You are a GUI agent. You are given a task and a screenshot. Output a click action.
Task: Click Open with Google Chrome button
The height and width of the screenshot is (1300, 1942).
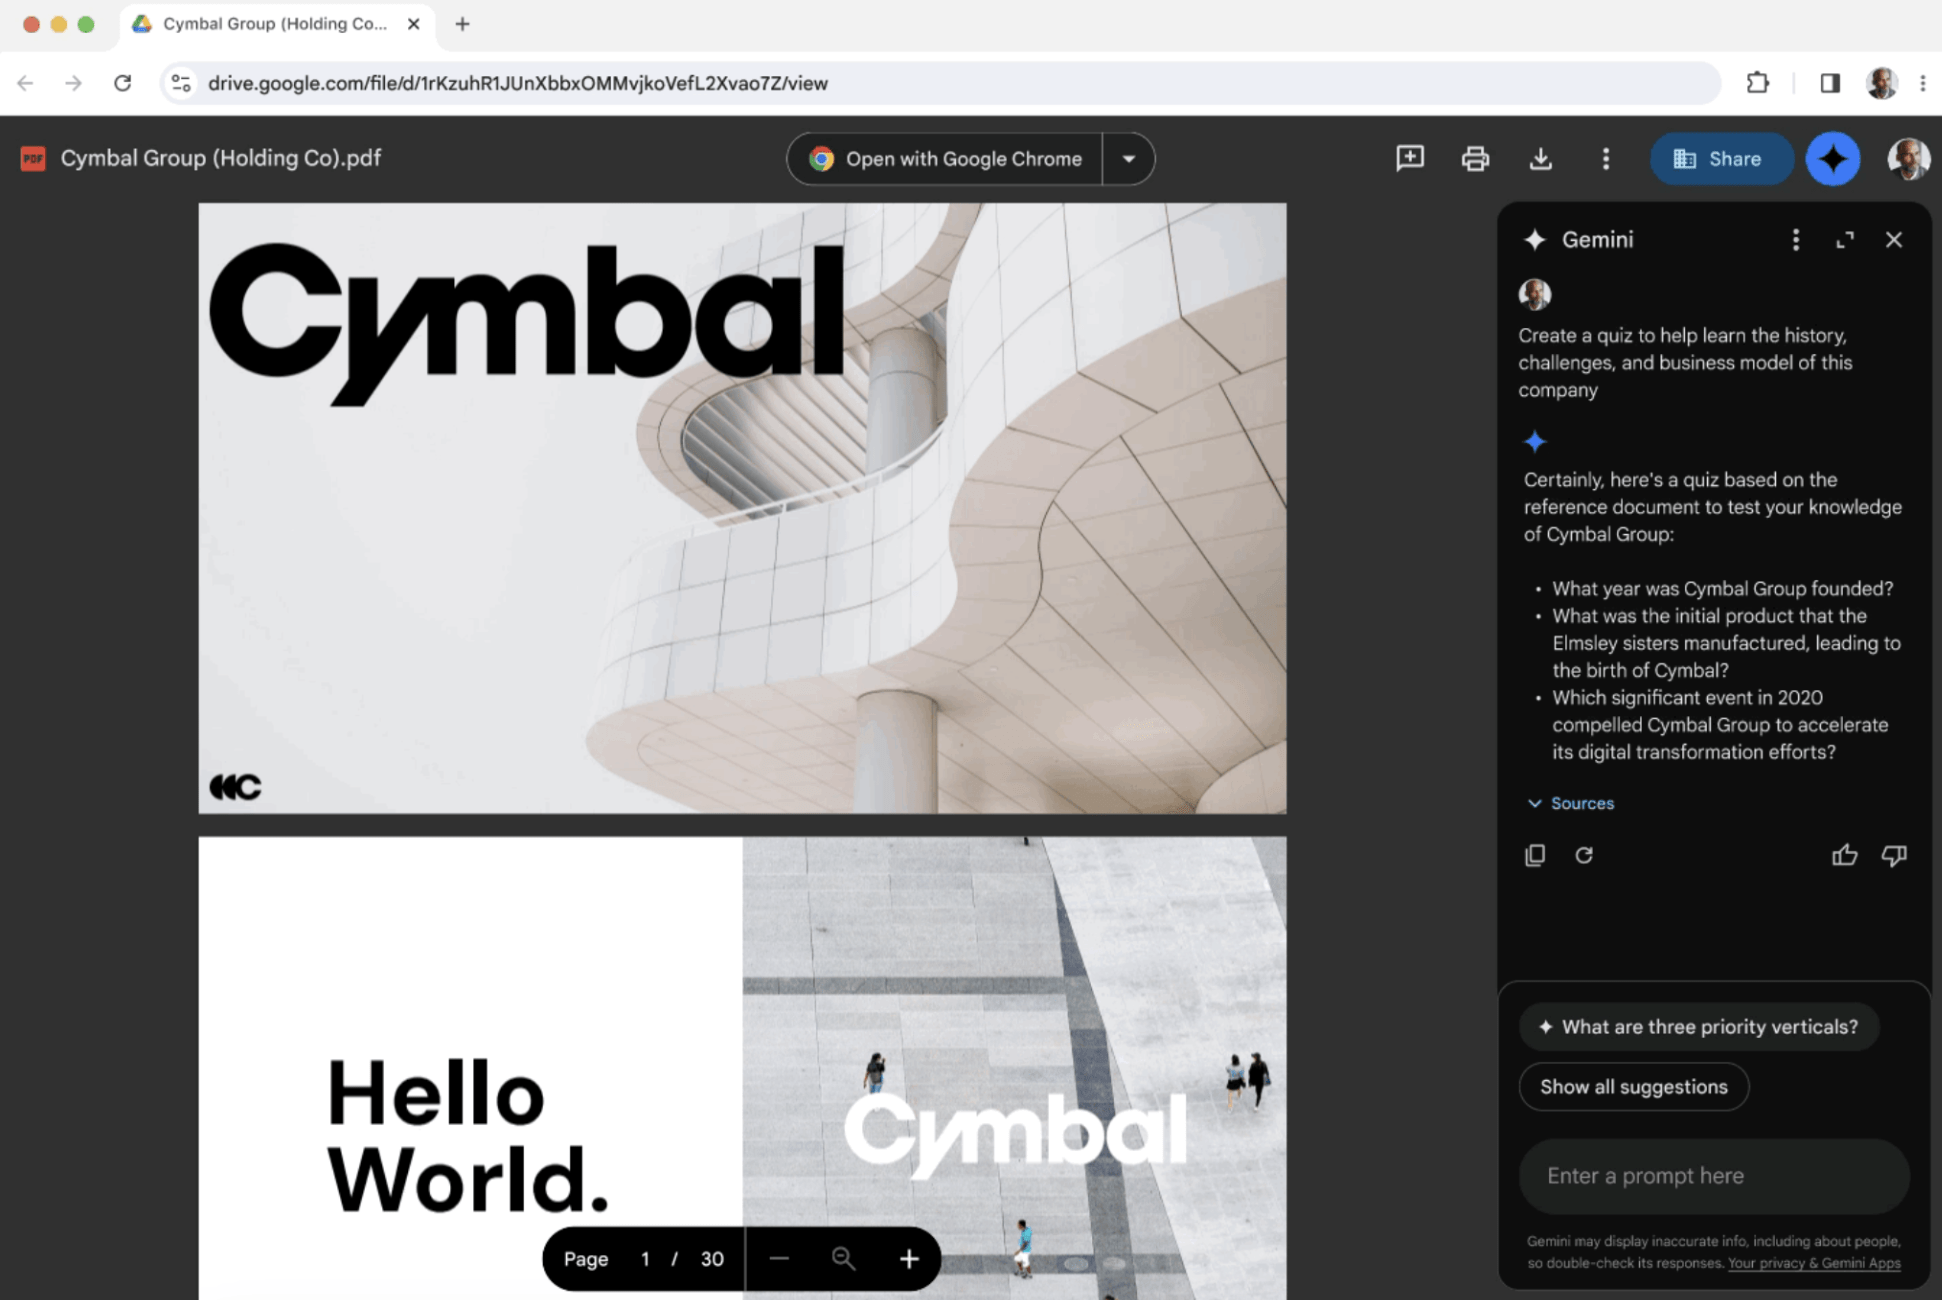[x=945, y=158]
